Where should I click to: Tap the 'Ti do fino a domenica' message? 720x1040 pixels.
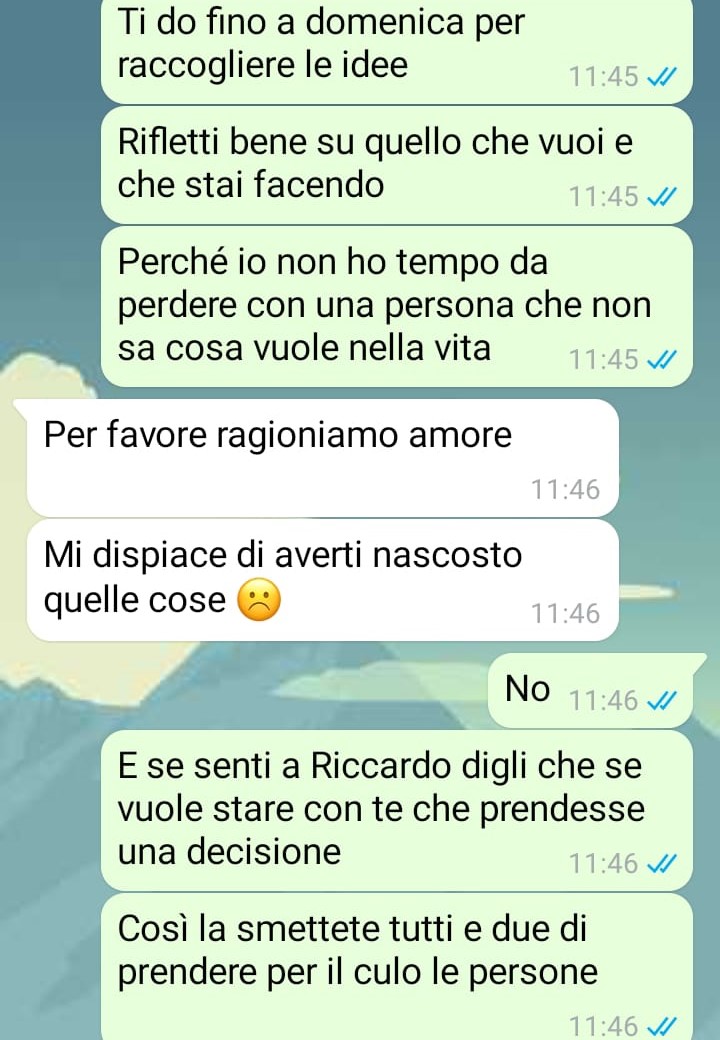click(x=396, y=51)
